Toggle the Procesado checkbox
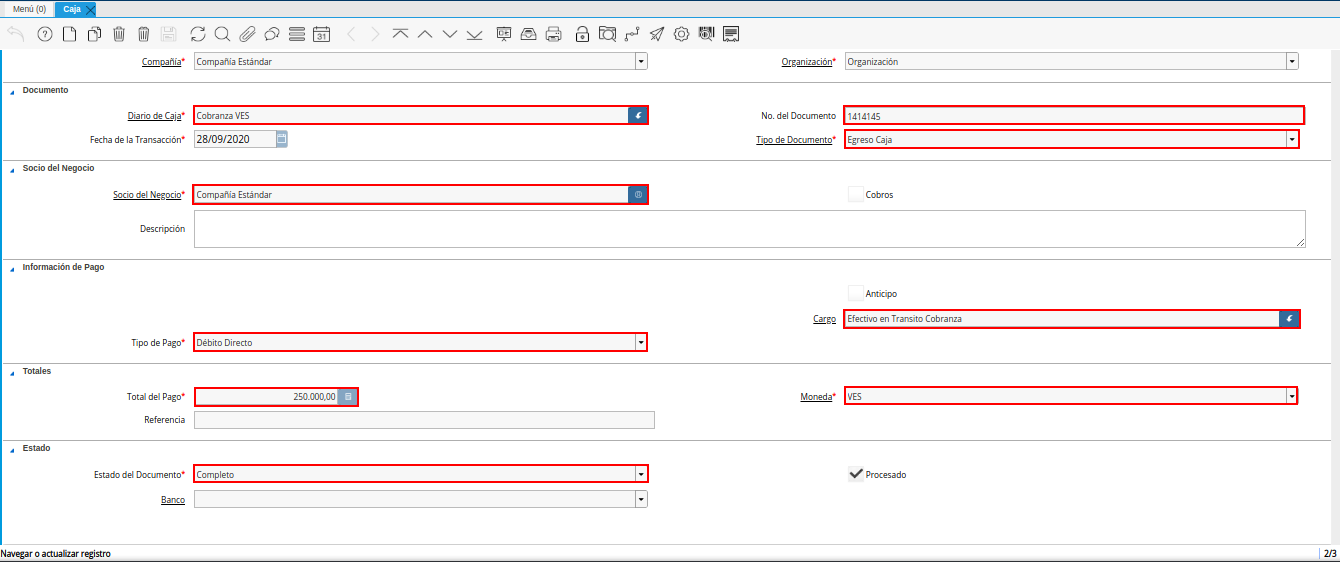Screen dimensions: 1340x562 point(855,474)
